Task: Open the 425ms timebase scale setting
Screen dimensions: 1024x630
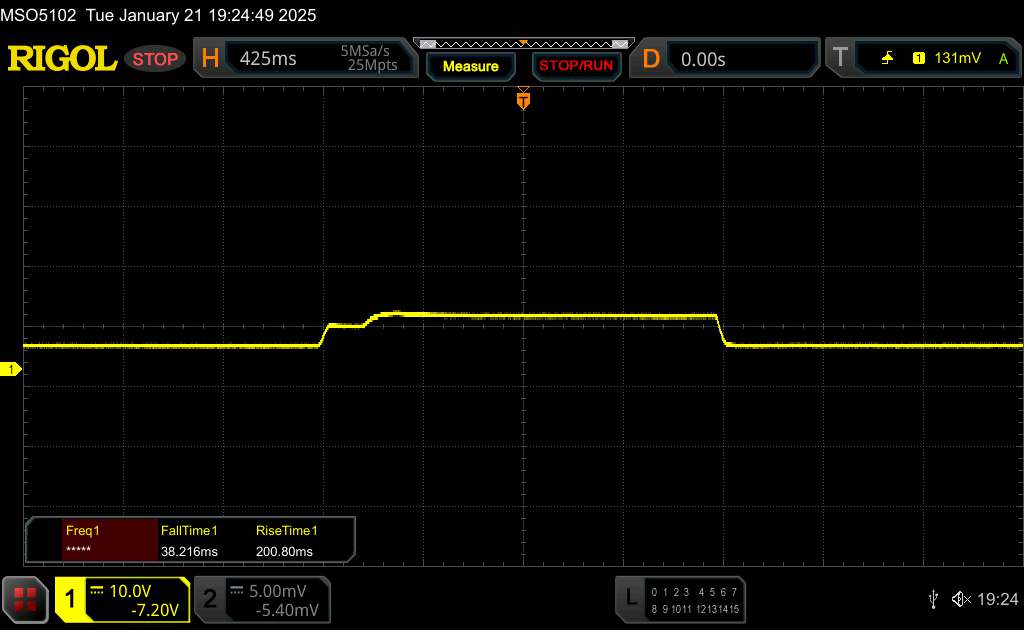Action: click(x=268, y=59)
